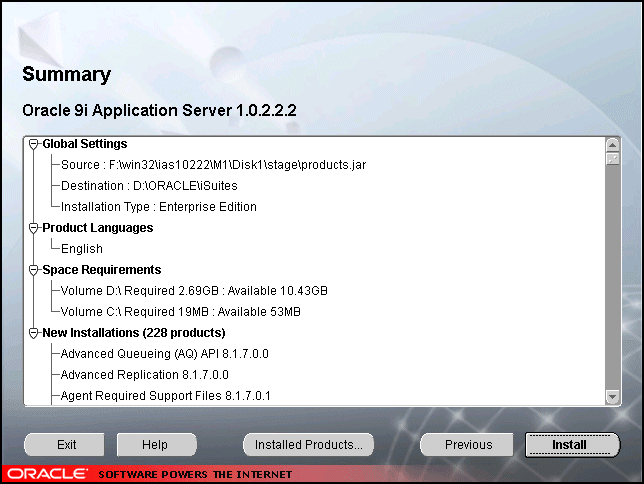This screenshot has height=484, width=644.
Task: Select Volume C:\ Required 19MB row
Action: [x=180, y=312]
